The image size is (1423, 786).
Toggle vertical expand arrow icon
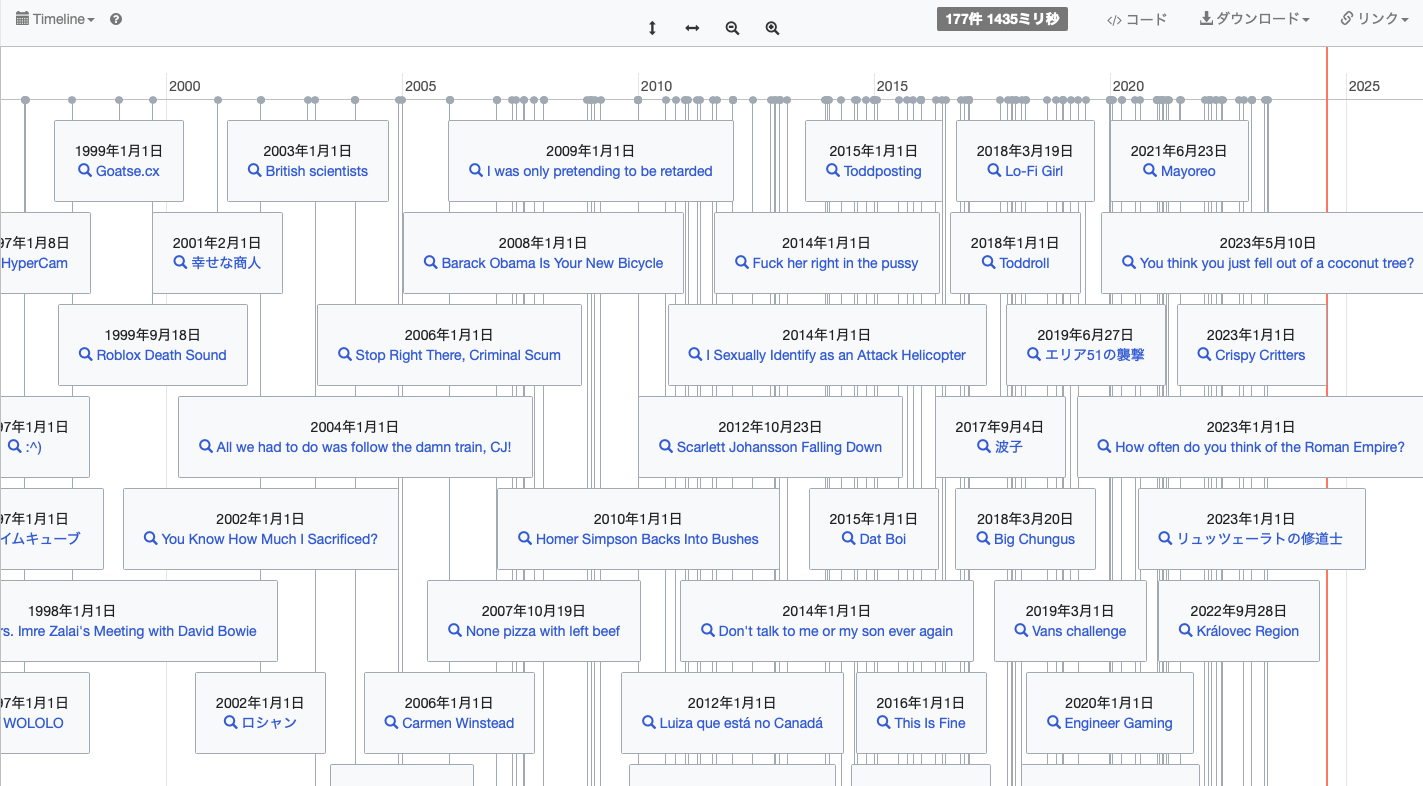tap(652, 28)
